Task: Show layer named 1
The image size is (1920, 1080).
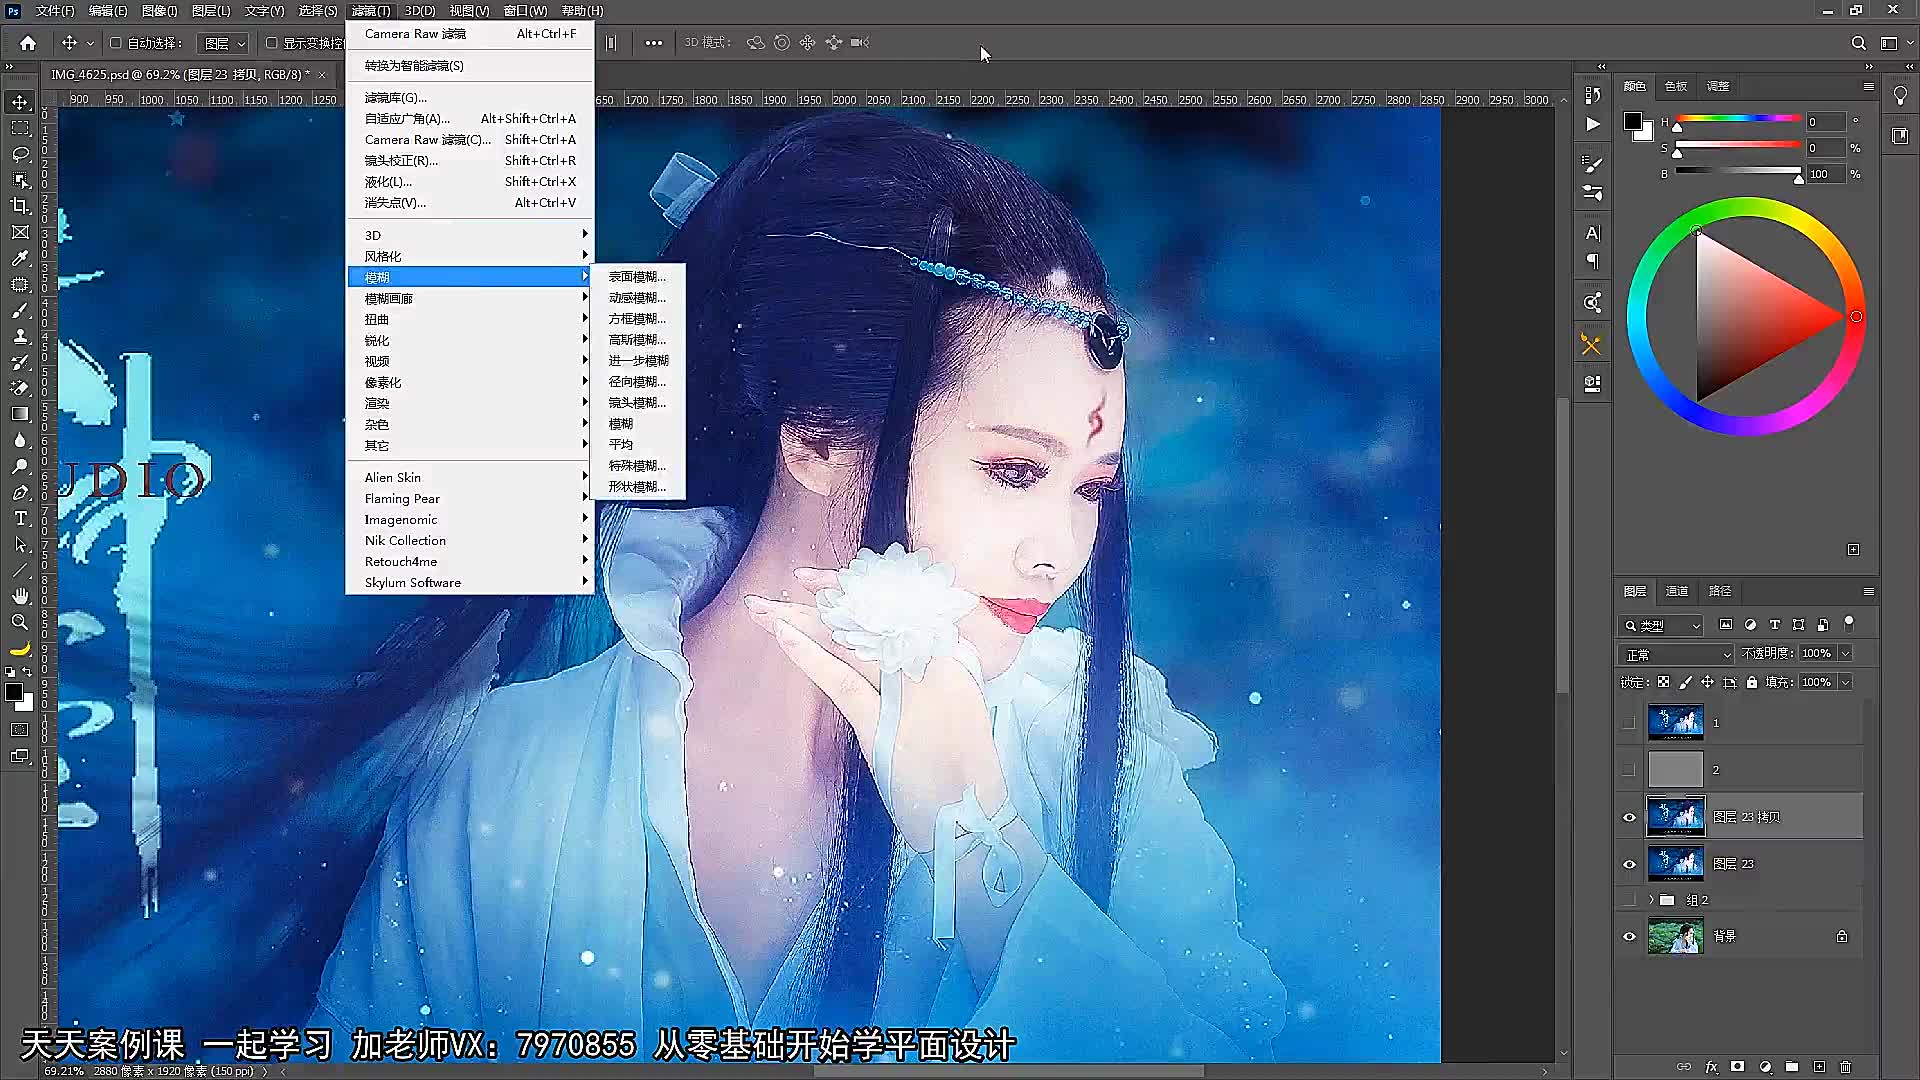Action: (1629, 723)
